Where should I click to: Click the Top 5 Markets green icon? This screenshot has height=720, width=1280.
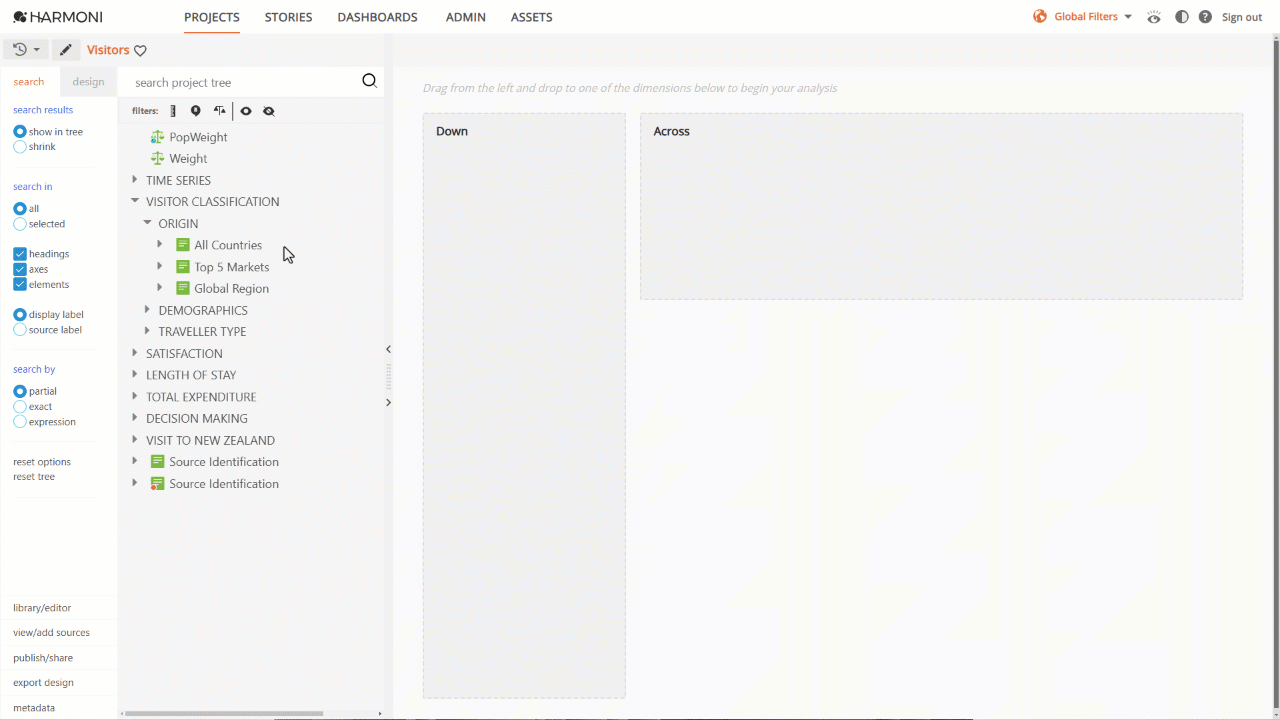(x=183, y=267)
